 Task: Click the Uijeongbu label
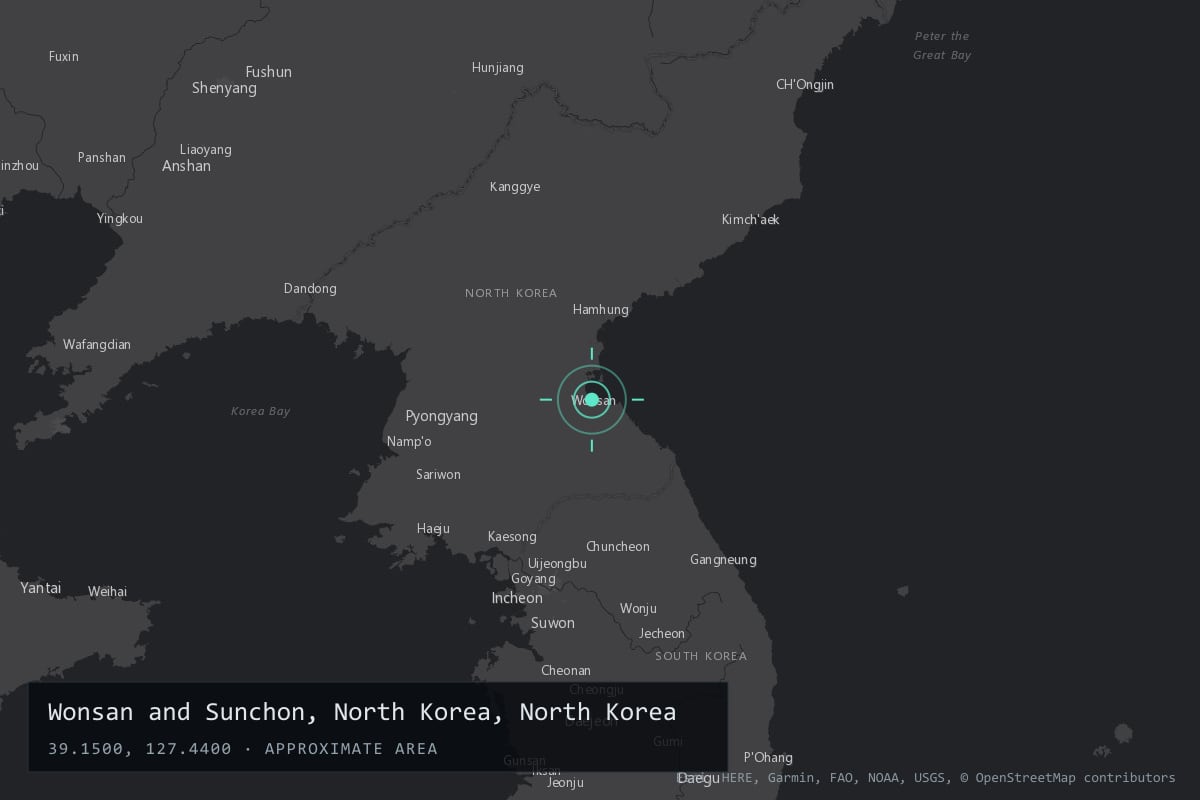(x=557, y=564)
